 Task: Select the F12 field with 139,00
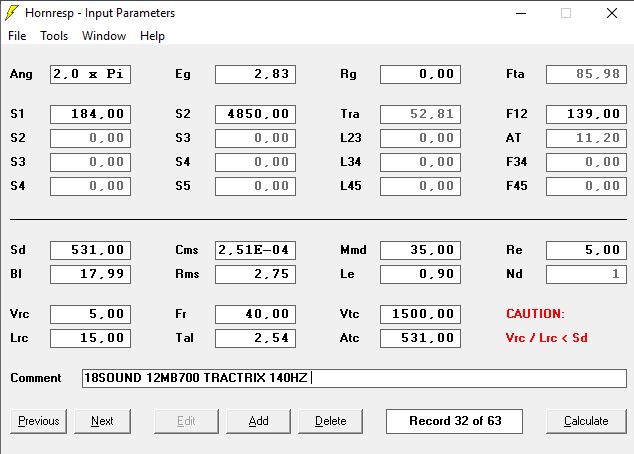tap(586, 114)
